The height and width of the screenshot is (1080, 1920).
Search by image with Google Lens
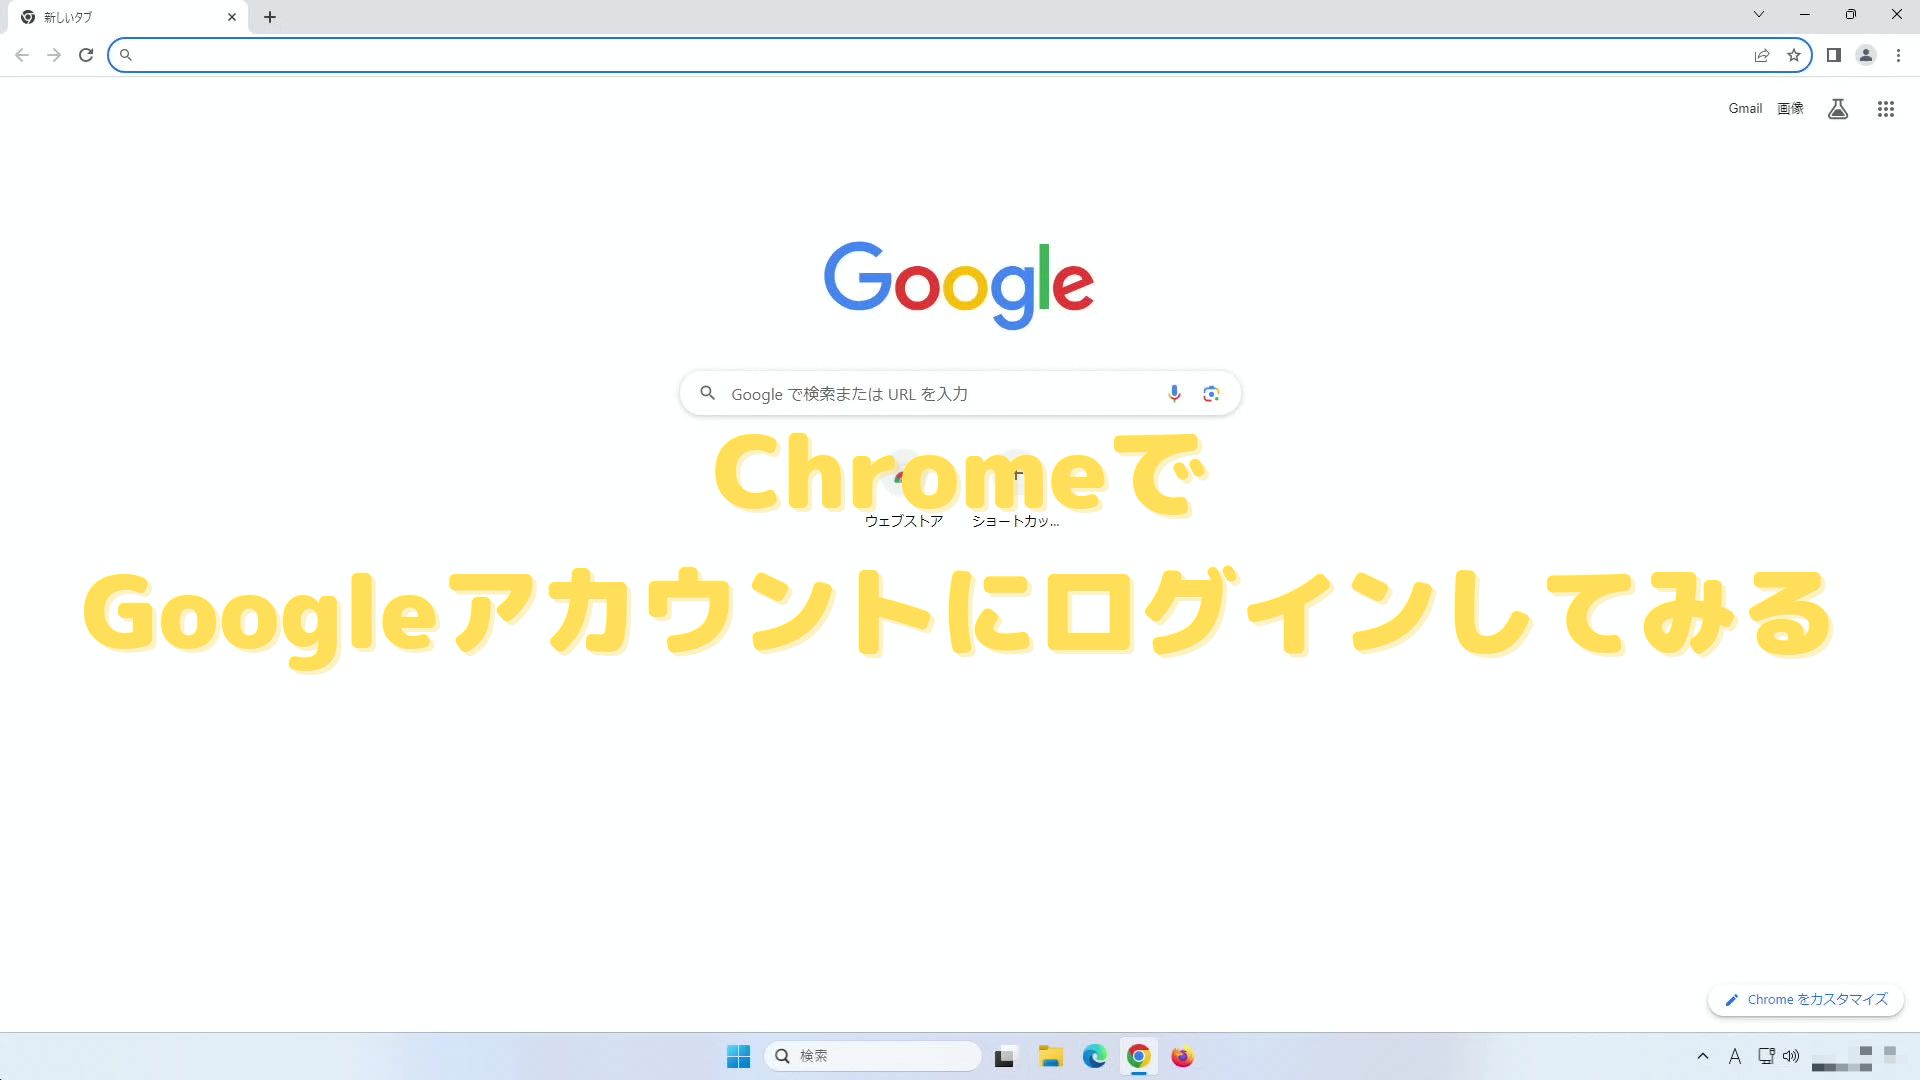click(1211, 394)
